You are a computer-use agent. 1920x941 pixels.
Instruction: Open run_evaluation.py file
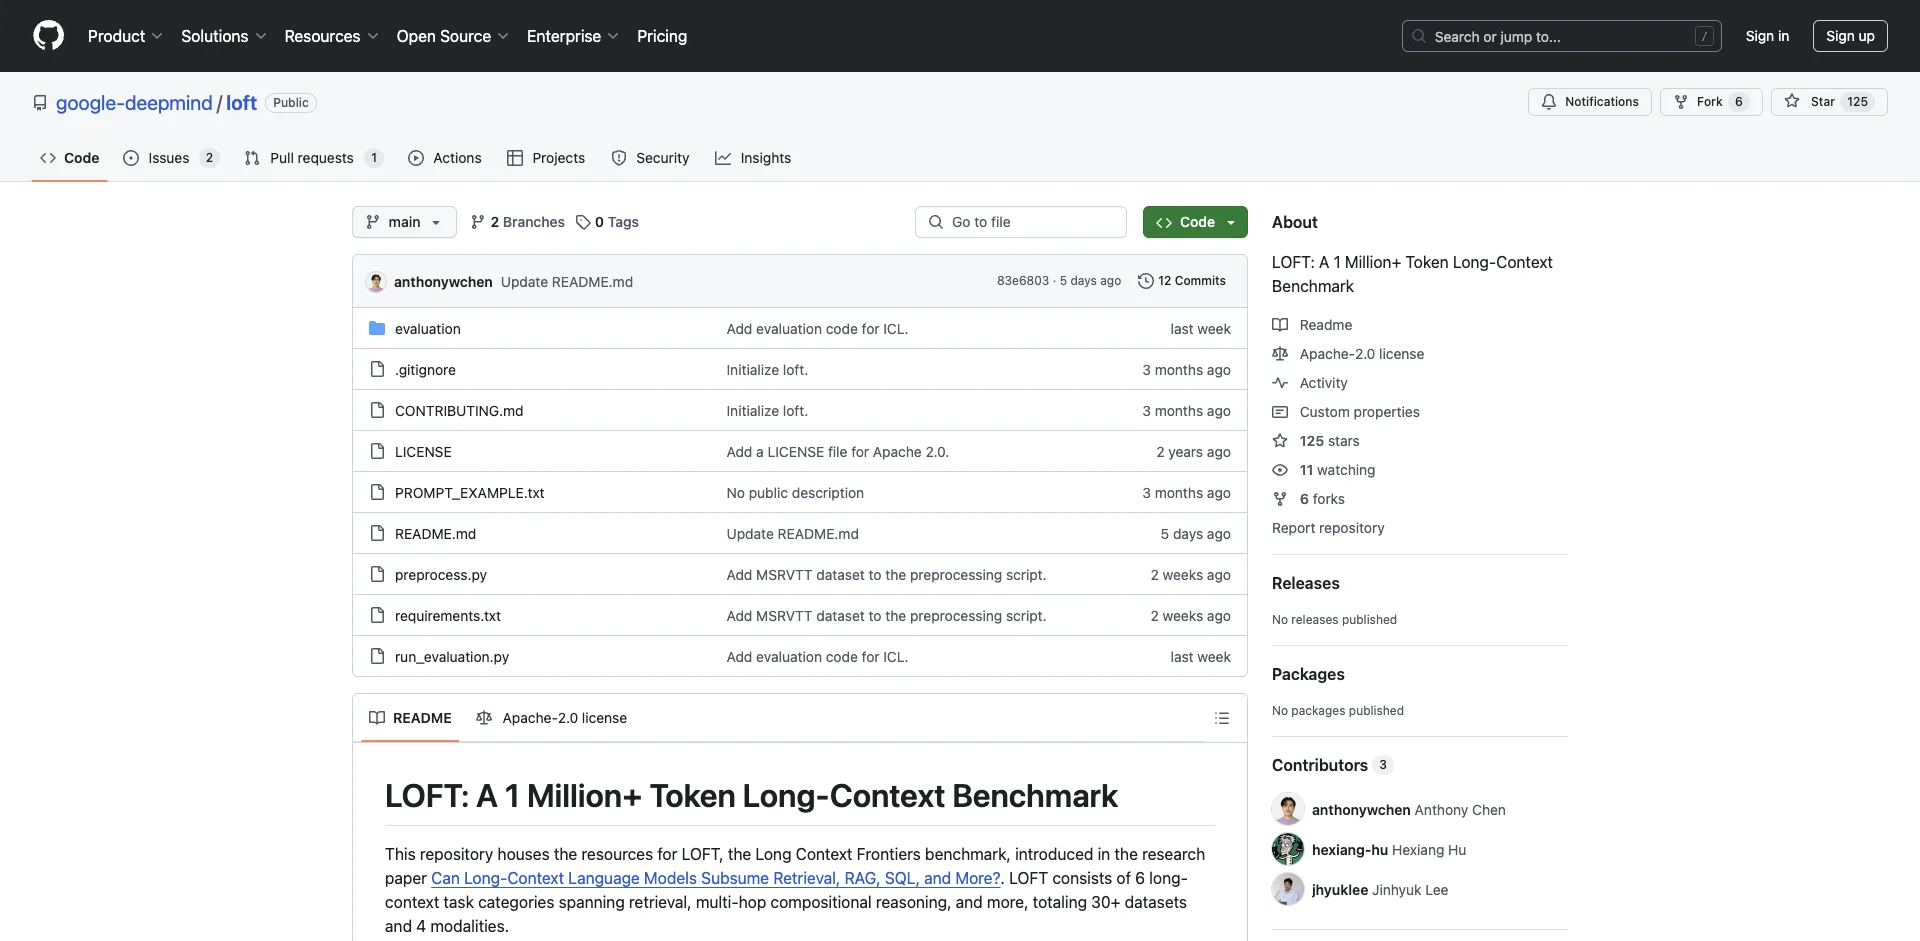(451, 657)
